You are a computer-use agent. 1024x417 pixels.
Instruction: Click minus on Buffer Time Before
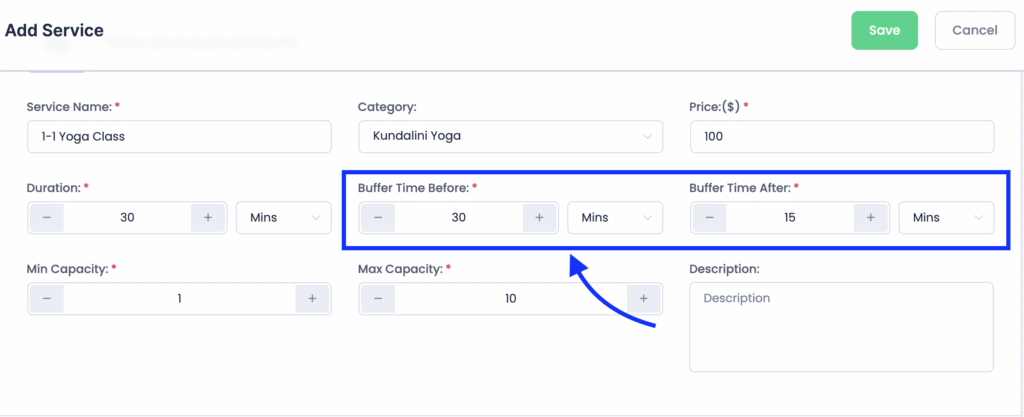coord(378,217)
